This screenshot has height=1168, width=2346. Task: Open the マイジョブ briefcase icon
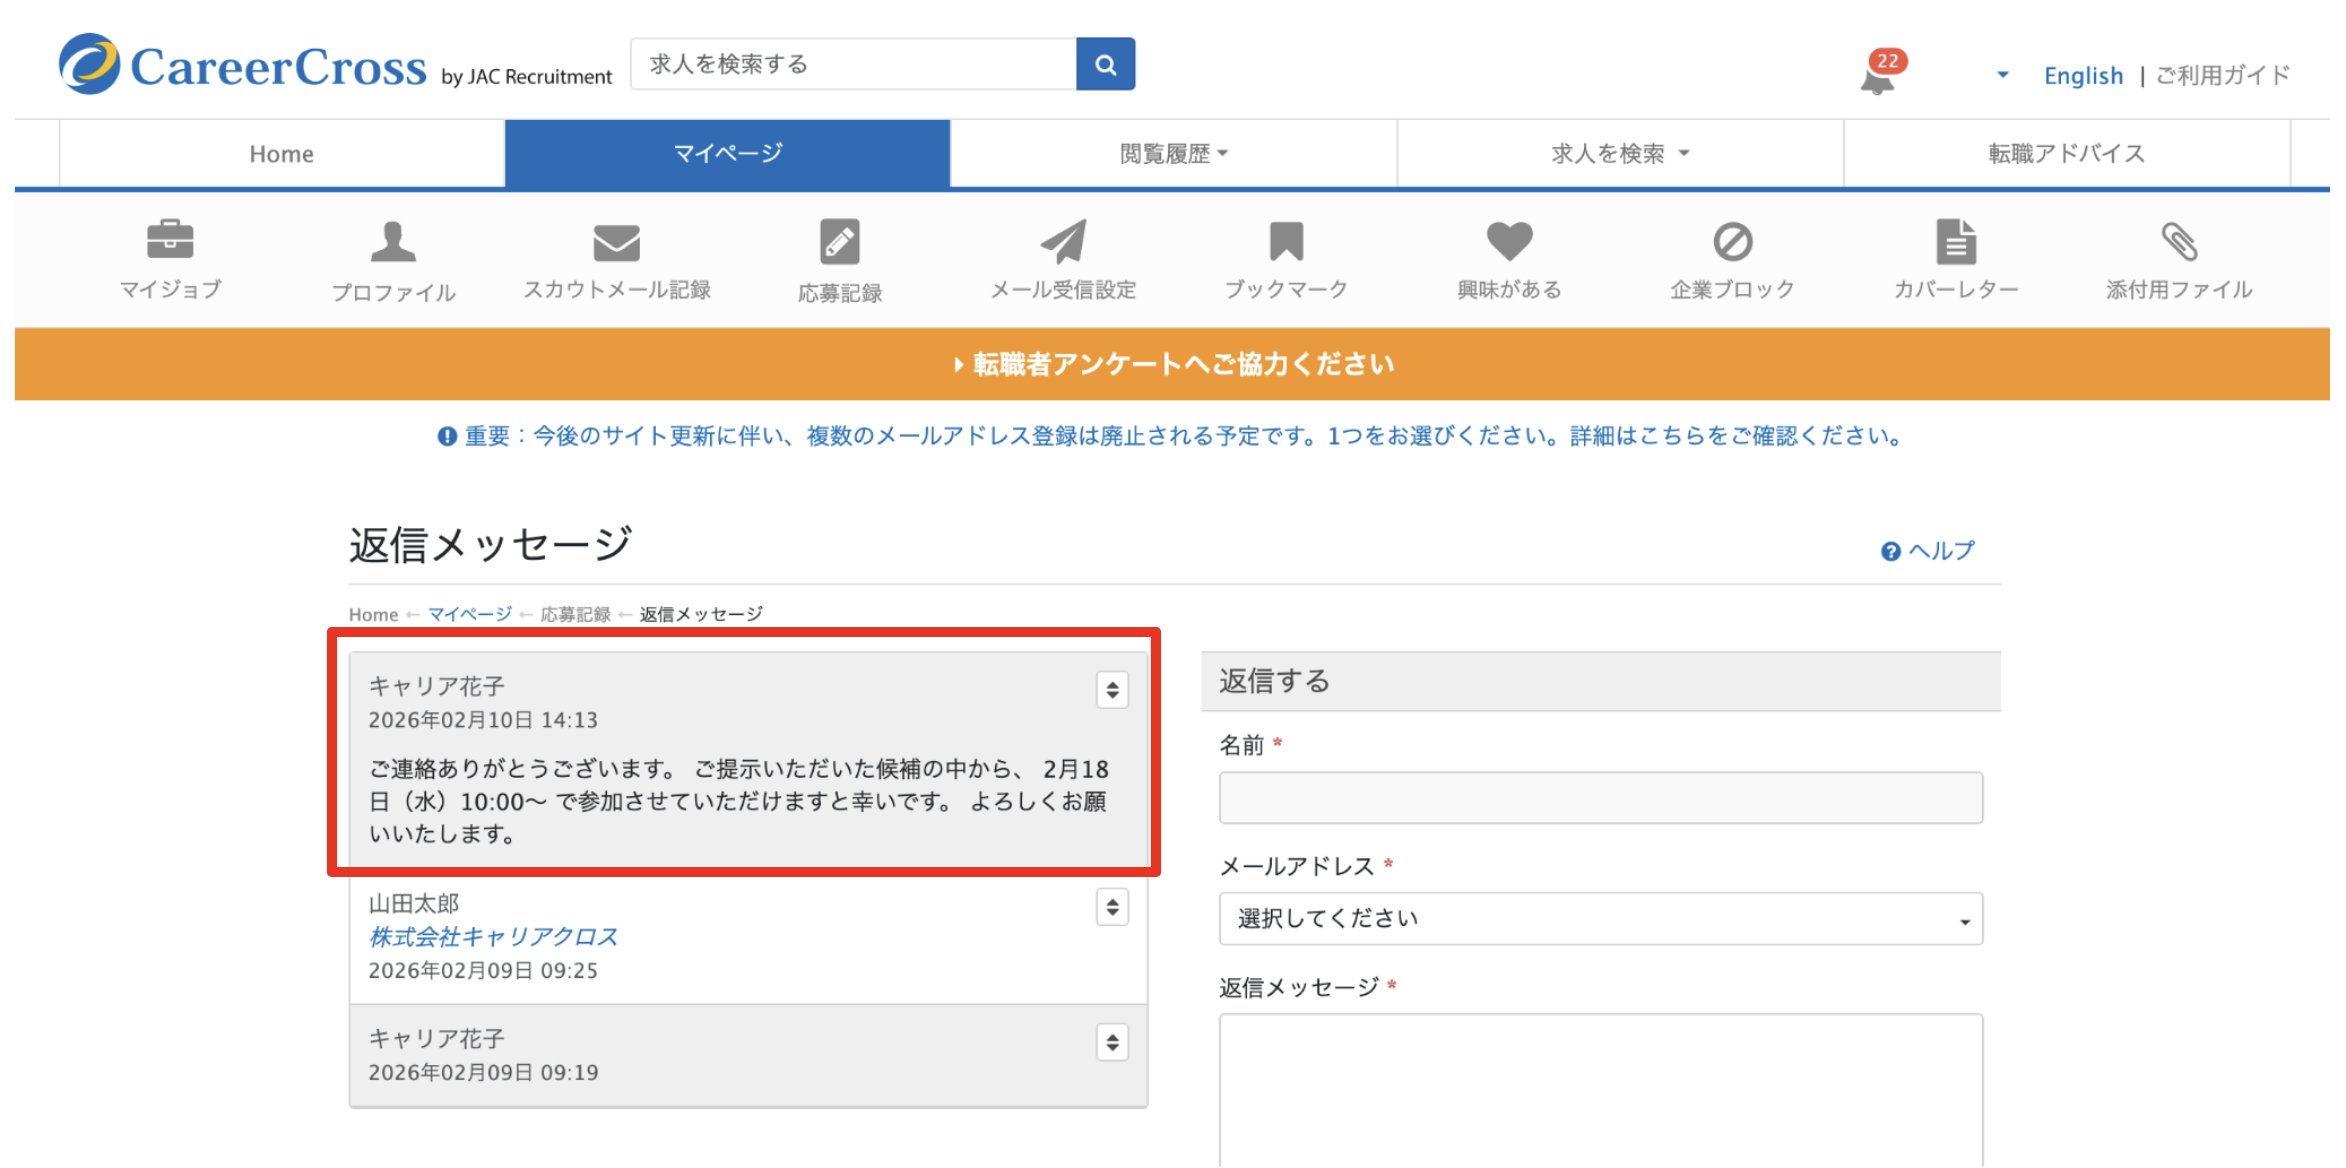(x=170, y=241)
